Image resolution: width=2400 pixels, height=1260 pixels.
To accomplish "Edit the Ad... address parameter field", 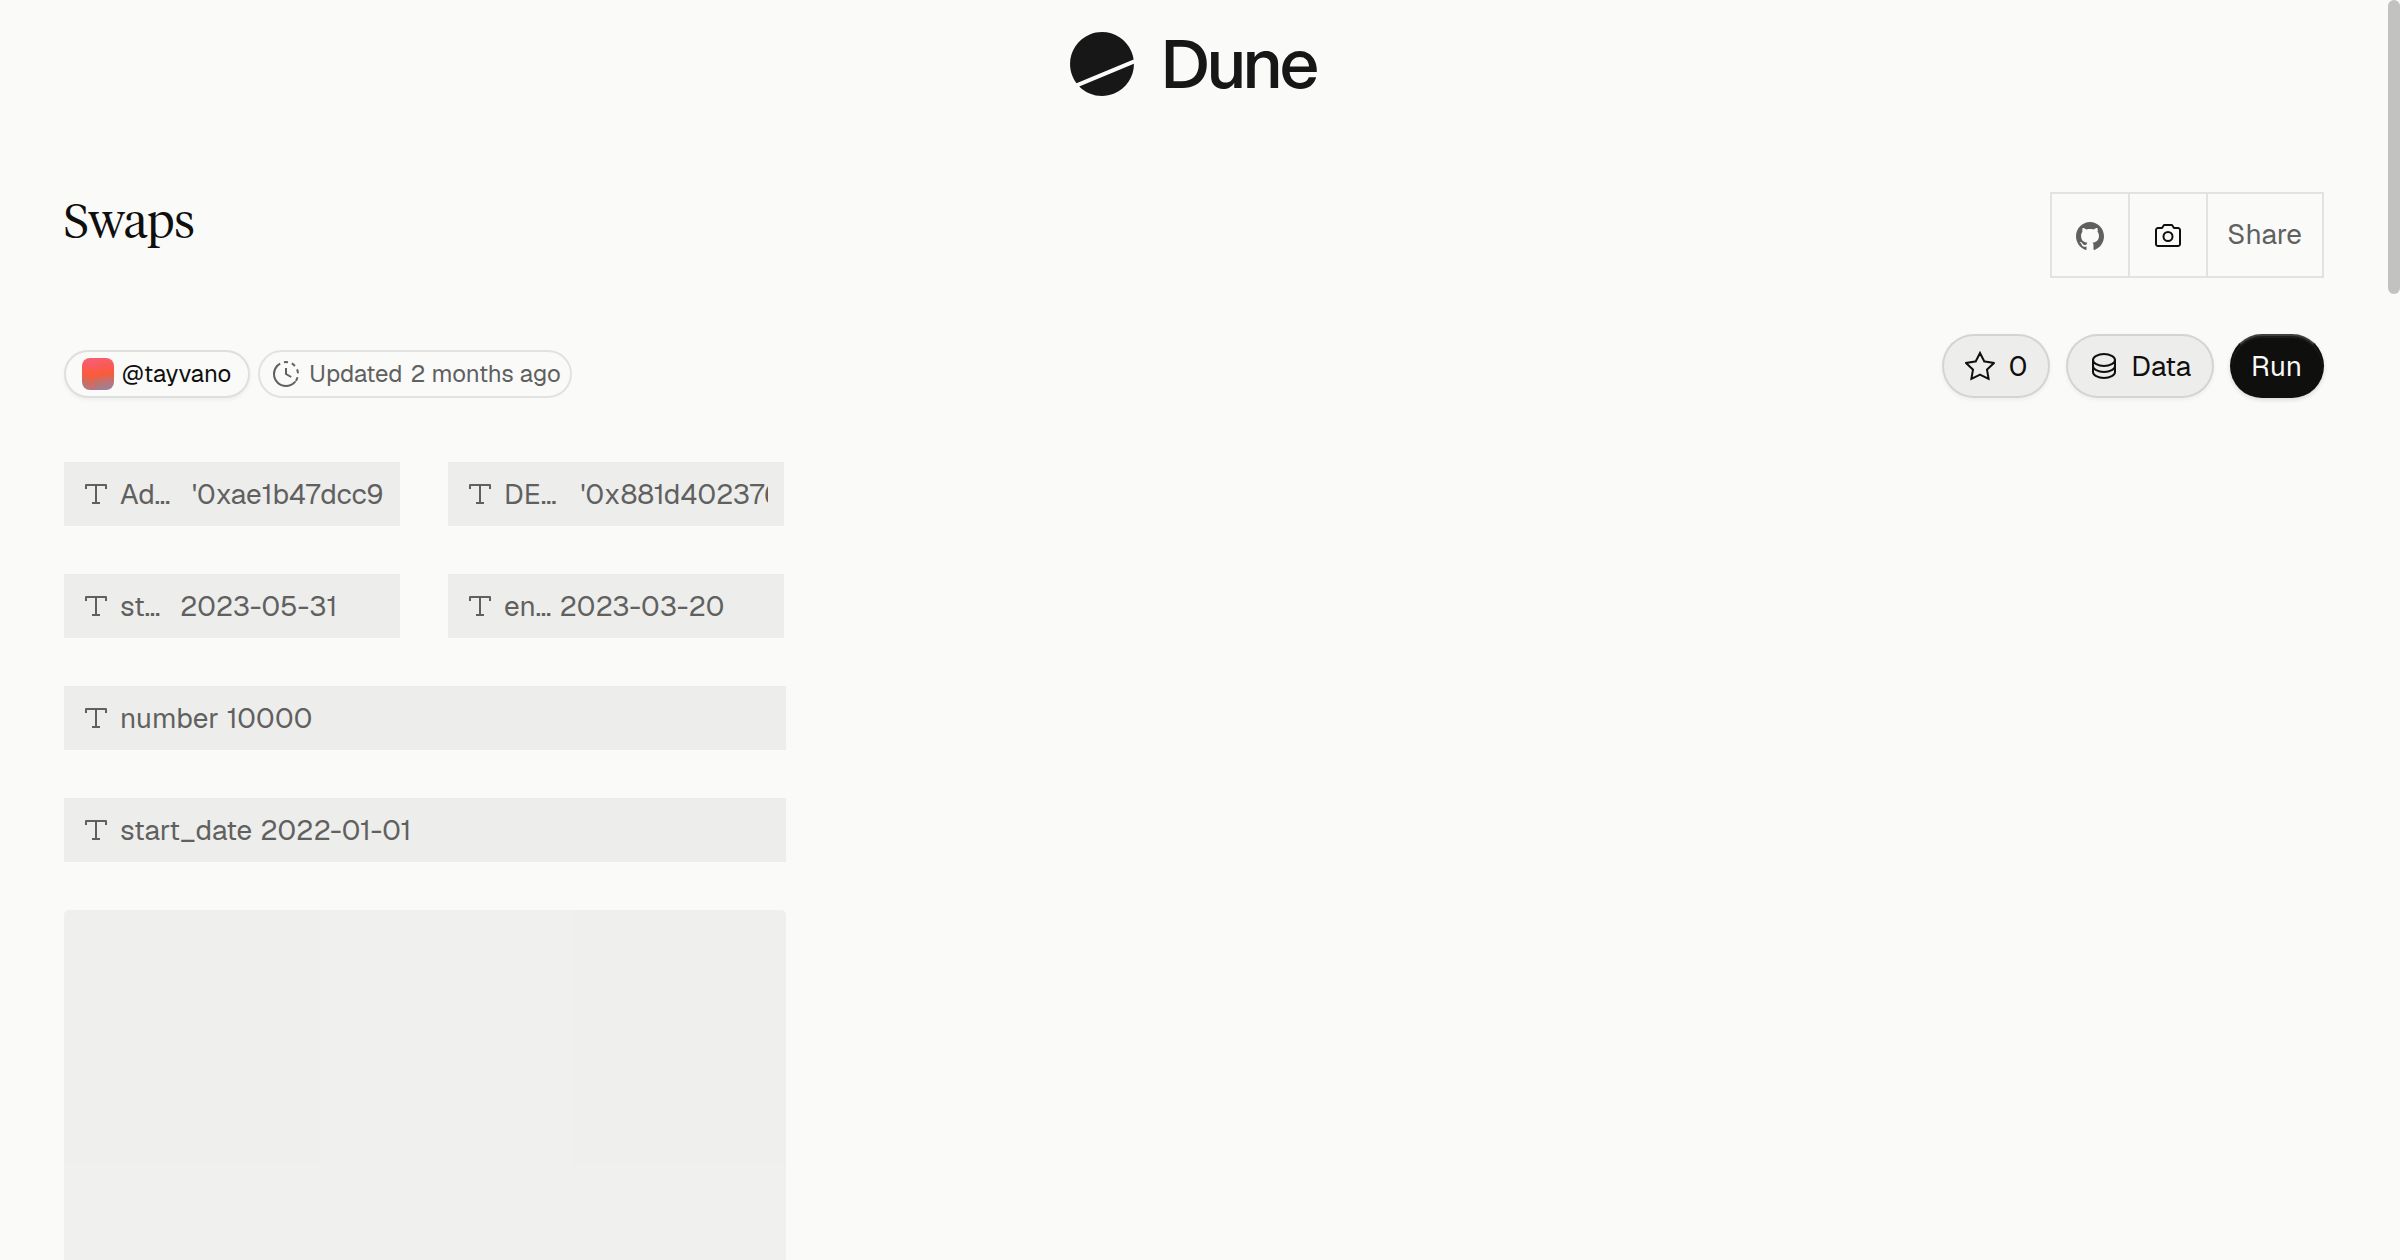I will (x=232, y=494).
